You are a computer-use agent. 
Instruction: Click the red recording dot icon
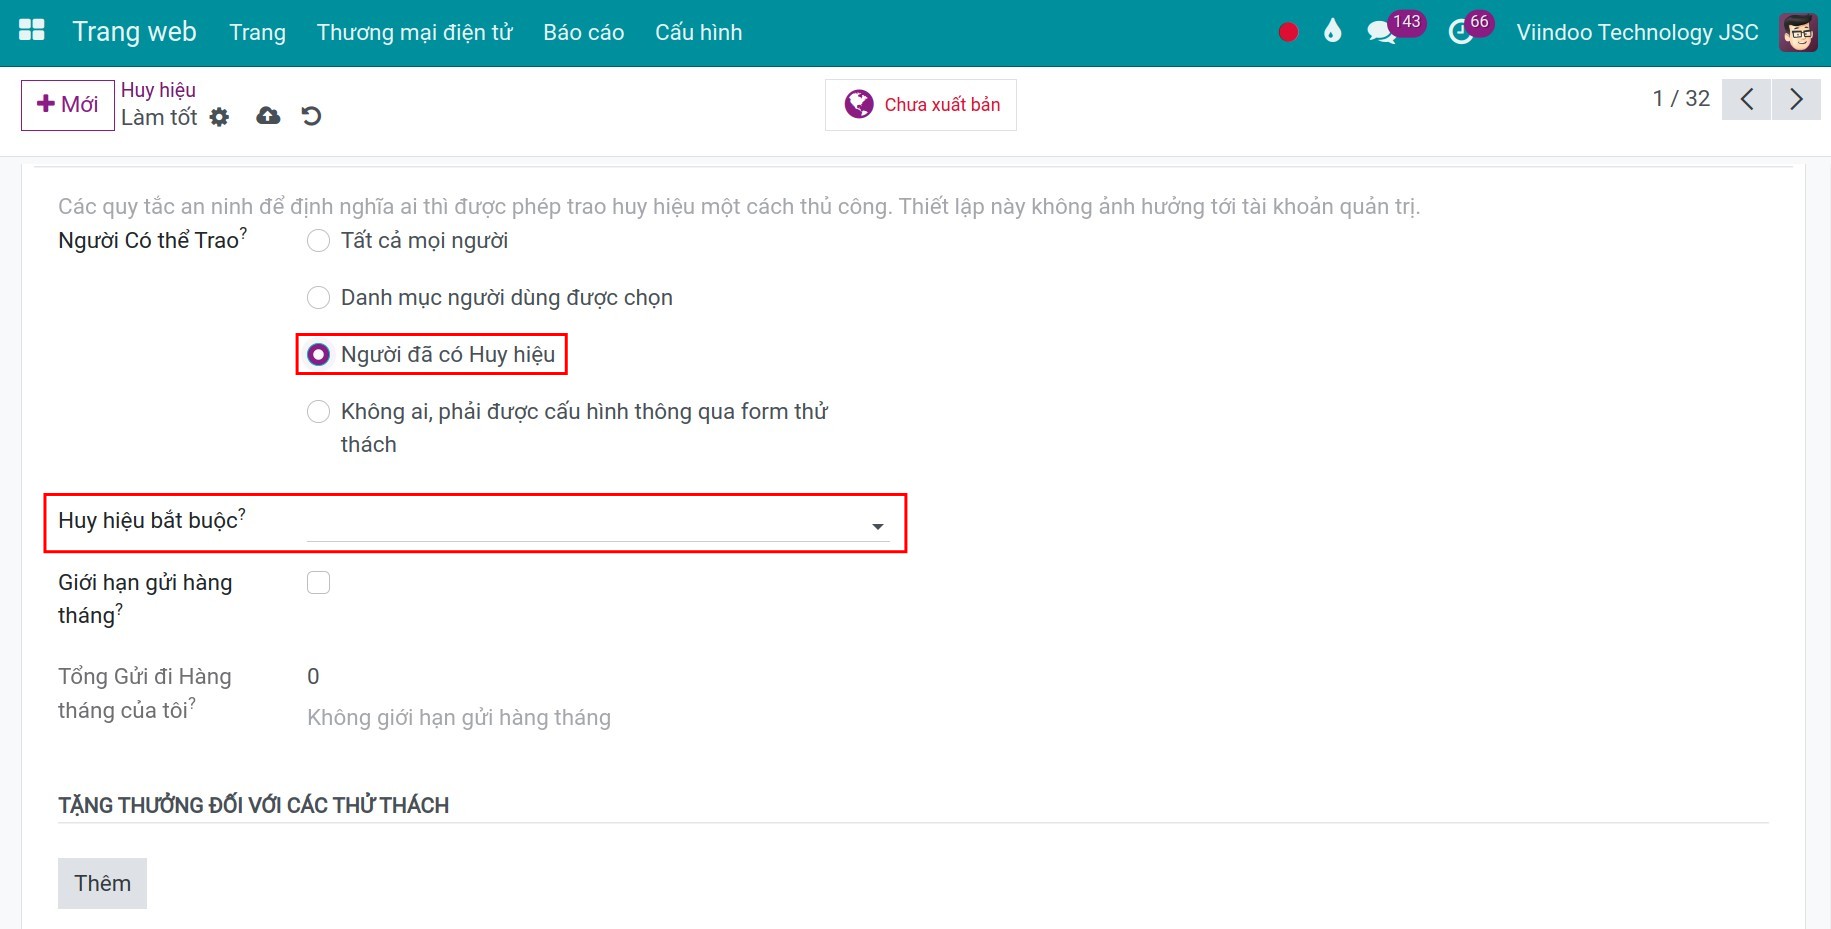tap(1288, 32)
